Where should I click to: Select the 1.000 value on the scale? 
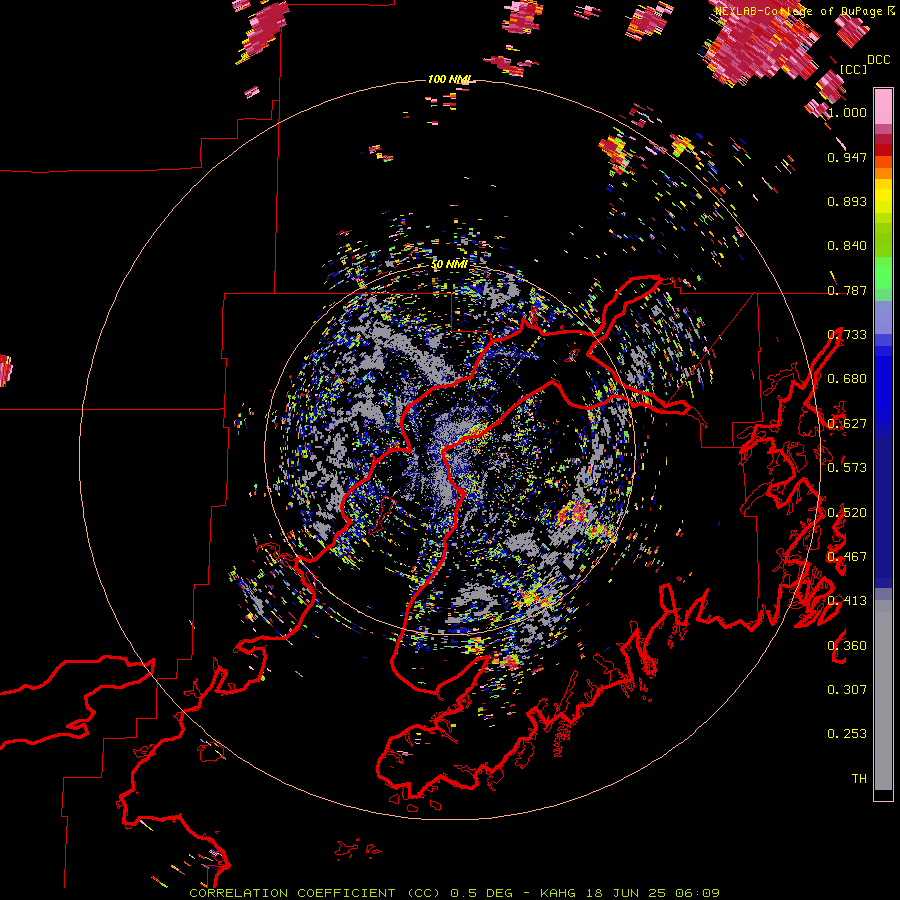click(847, 112)
